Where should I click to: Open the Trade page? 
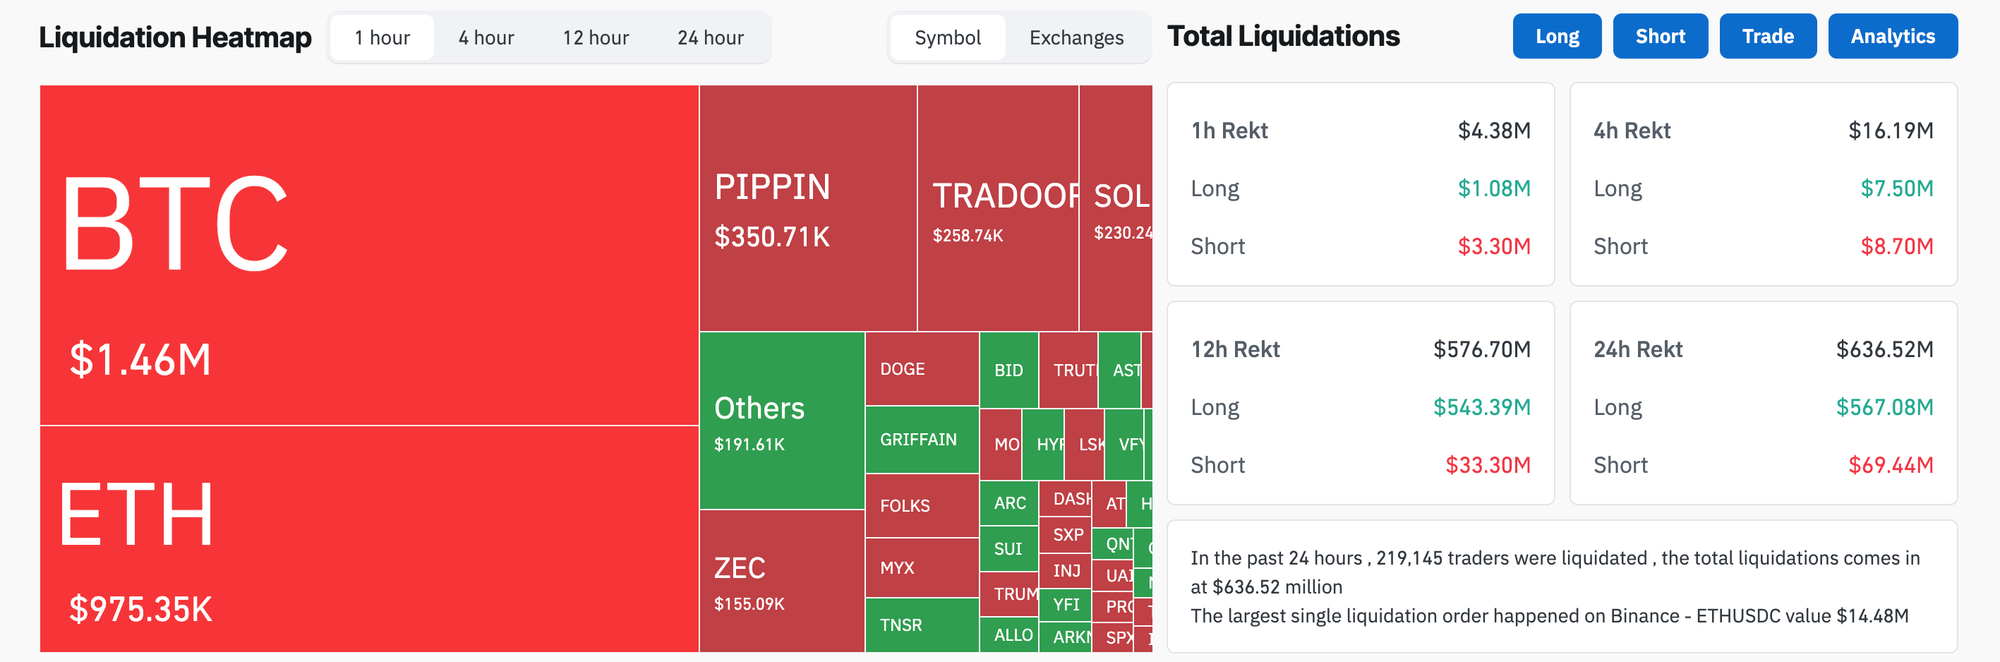[x=1768, y=35]
